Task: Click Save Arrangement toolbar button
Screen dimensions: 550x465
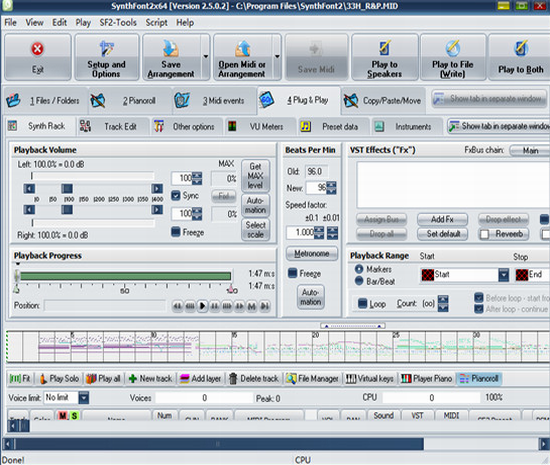Action: (x=171, y=57)
